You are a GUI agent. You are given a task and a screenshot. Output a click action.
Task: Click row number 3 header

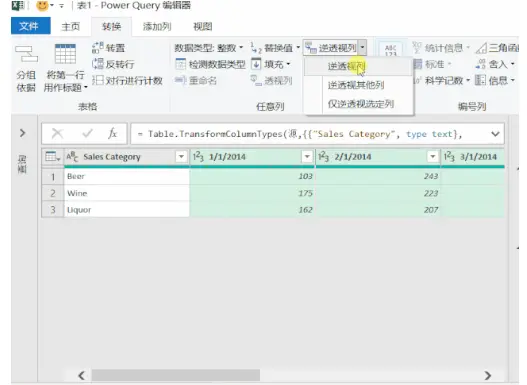point(53,210)
